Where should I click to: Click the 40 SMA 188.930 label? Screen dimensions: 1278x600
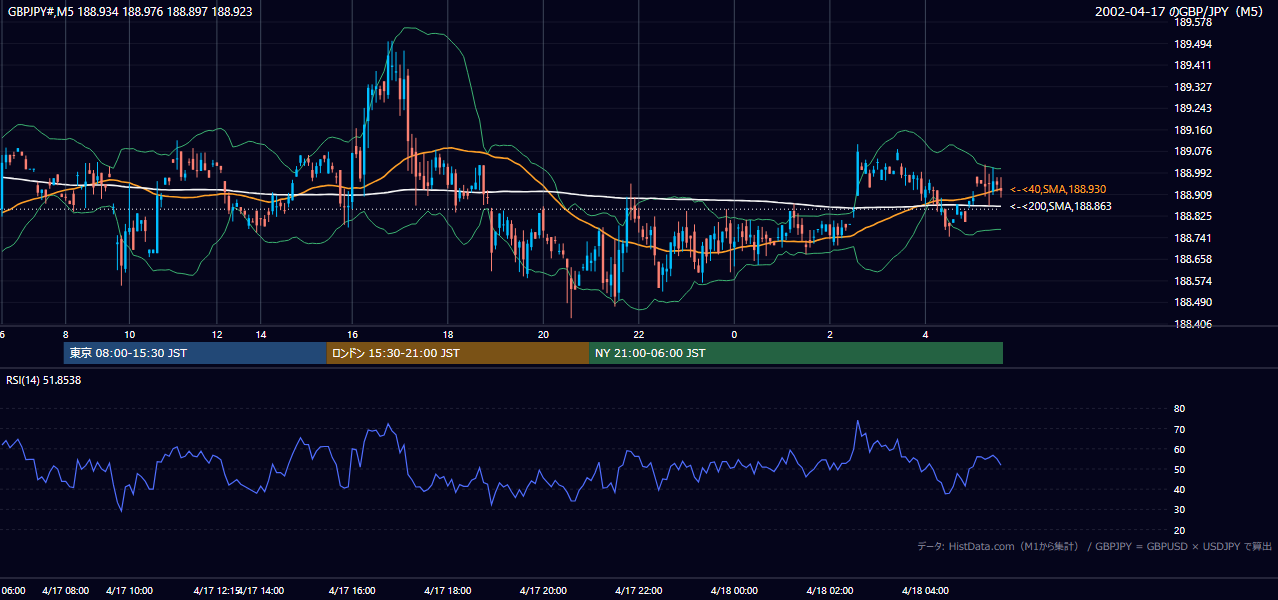tap(1058, 189)
